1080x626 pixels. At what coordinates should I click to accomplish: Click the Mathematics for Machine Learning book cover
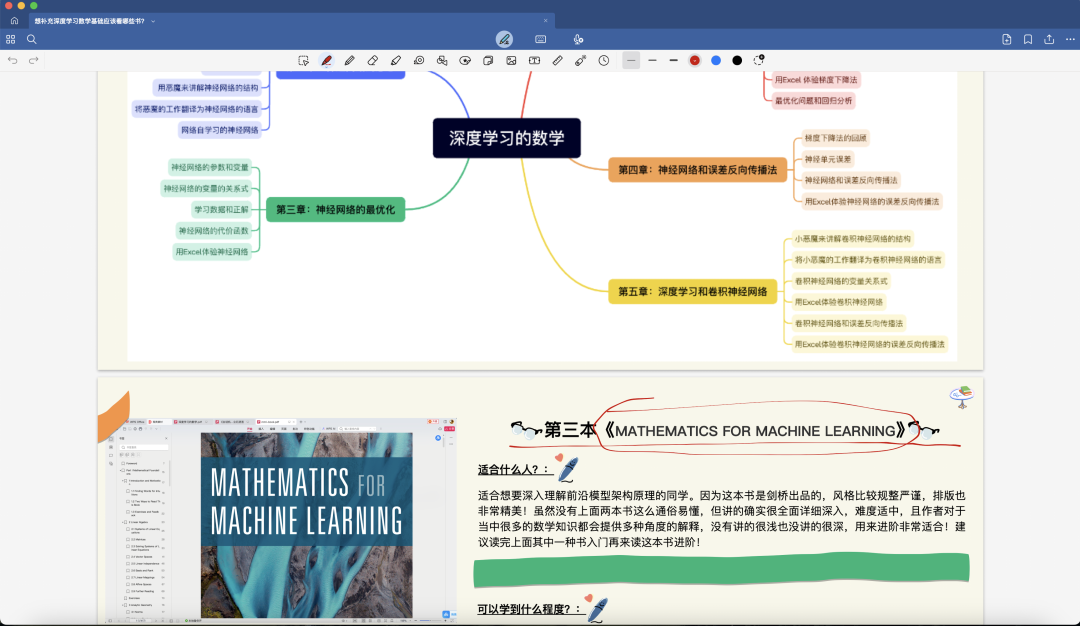click(307, 525)
